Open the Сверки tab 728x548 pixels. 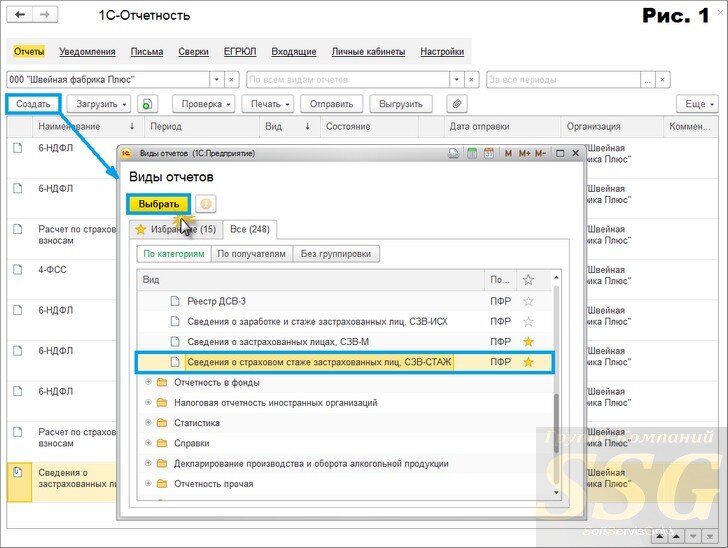click(x=193, y=52)
